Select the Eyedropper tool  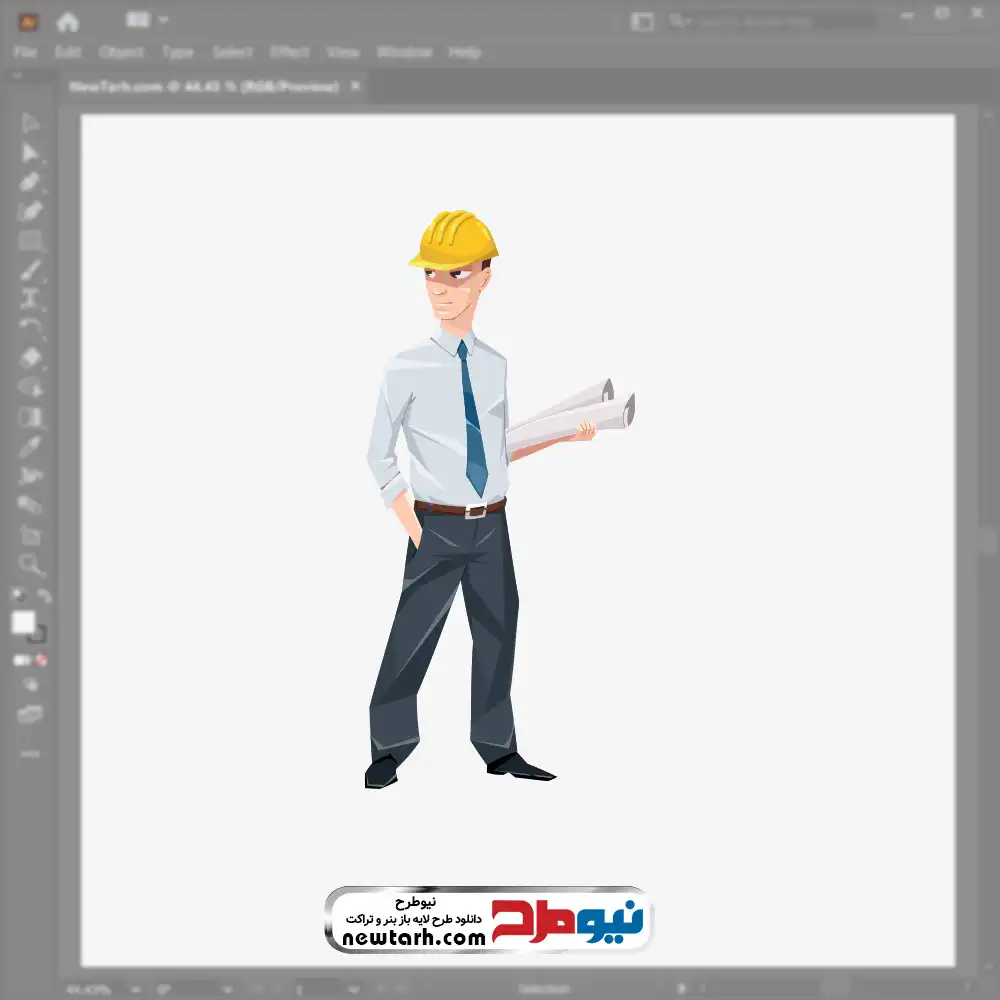point(30,446)
